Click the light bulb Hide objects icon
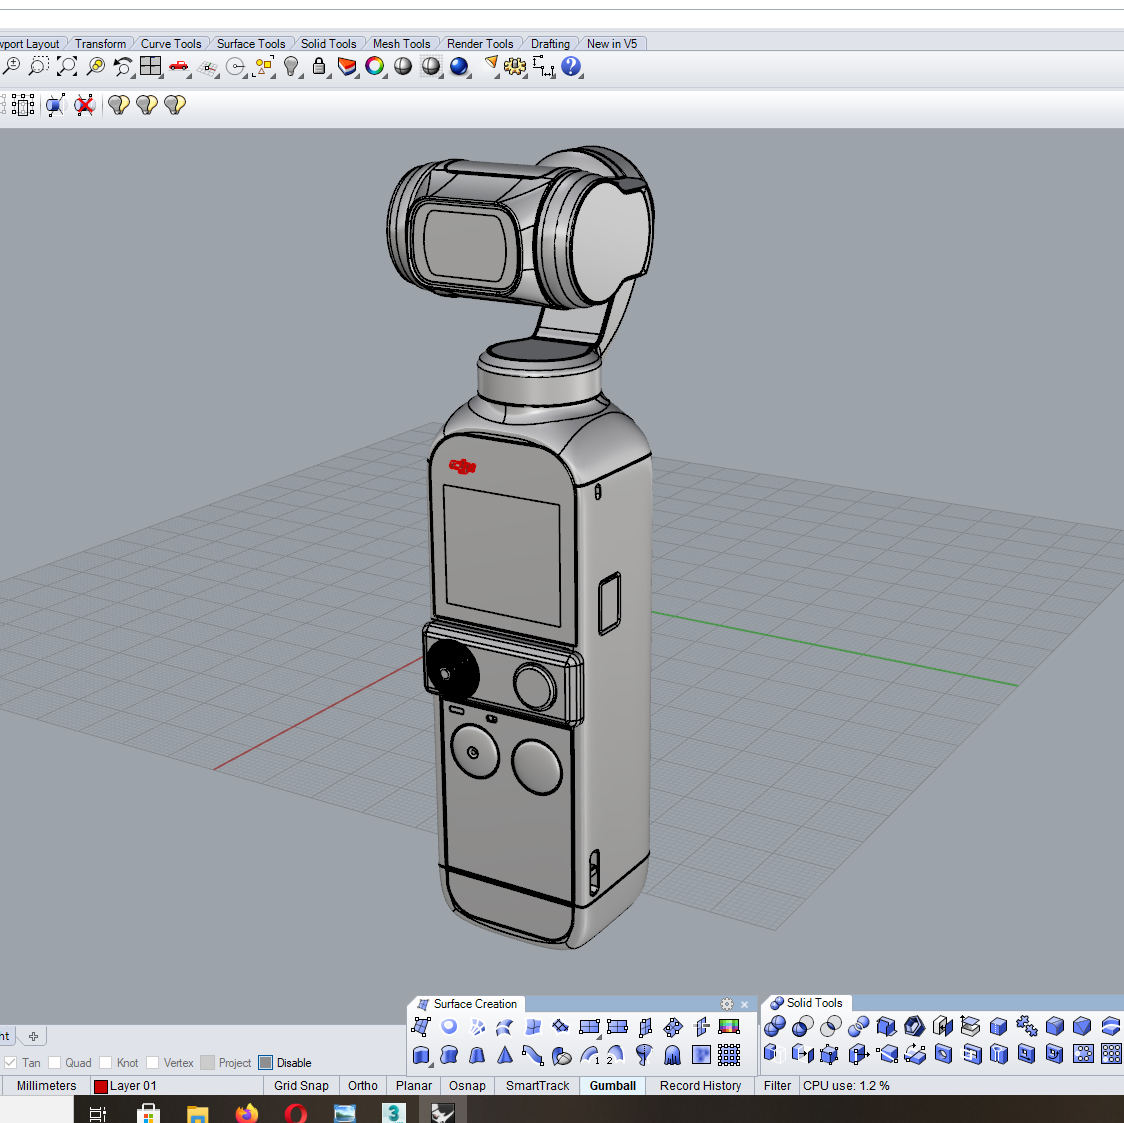This screenshot has height=1123, width=1124. point(291,66)
